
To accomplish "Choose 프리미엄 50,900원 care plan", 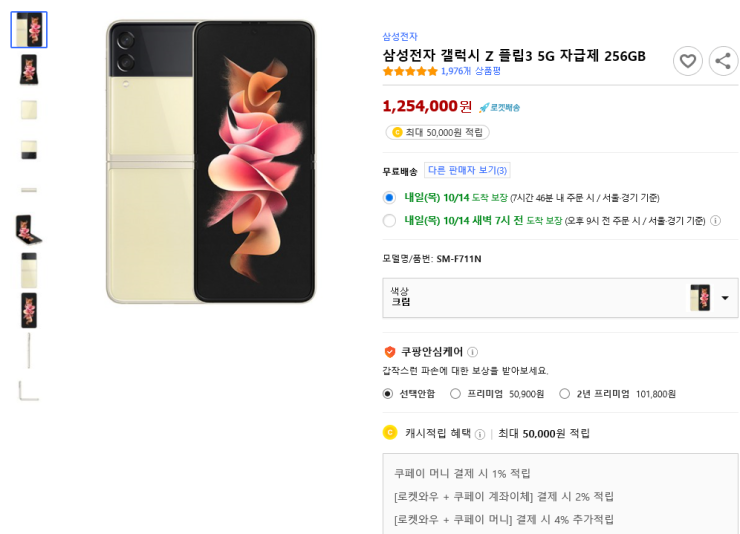I will (x=456, y=394).
